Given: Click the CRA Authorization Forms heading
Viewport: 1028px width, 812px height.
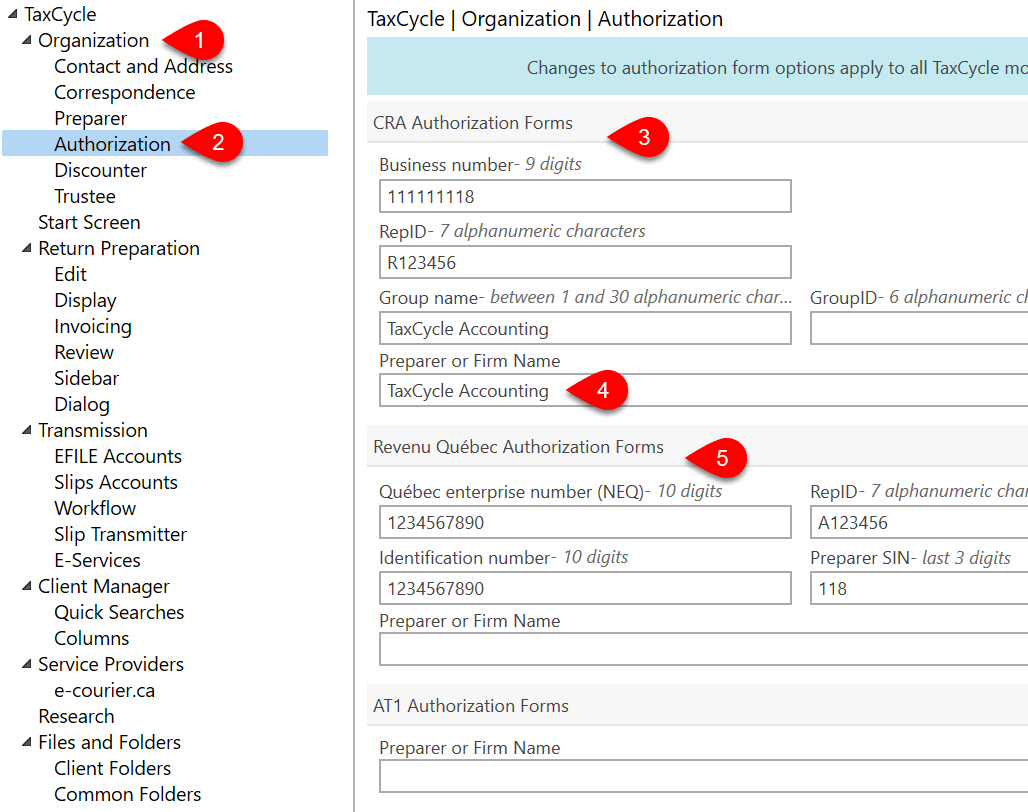Looking at the screenshot, I should click(473, 123).
